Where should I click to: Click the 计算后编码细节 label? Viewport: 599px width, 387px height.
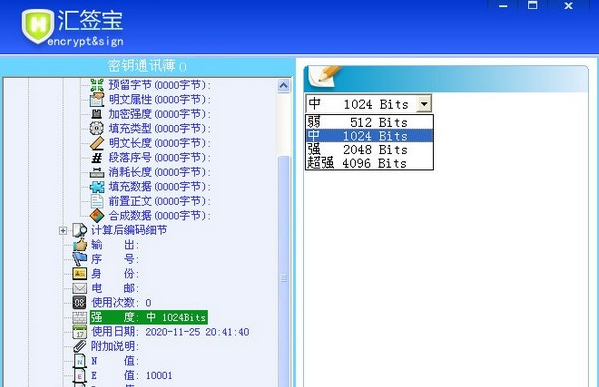coord(129,230)
